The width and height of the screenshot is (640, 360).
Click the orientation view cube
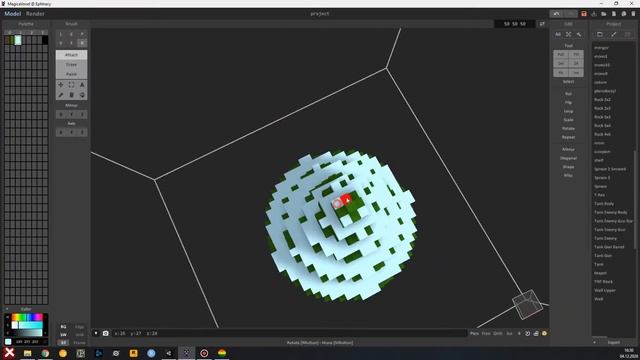527,304
